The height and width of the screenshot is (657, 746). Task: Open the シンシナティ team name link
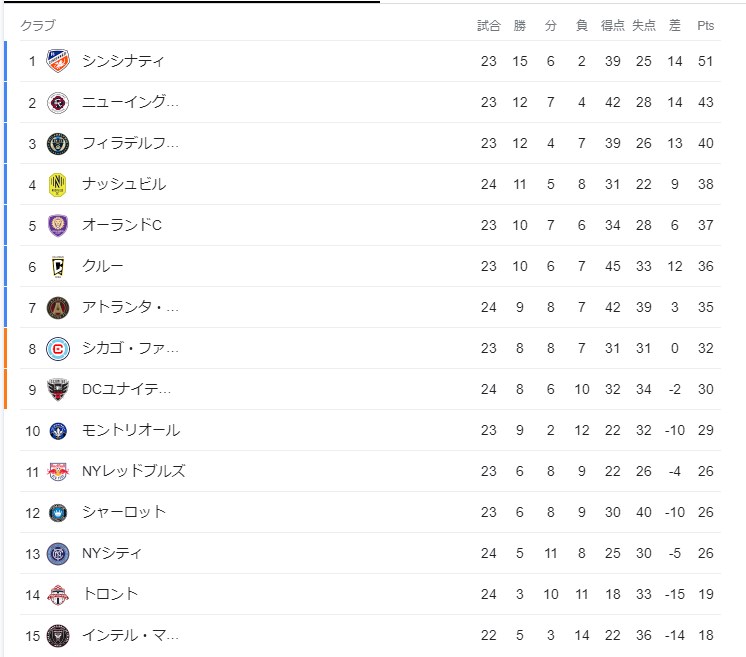(x=123, y=61)
